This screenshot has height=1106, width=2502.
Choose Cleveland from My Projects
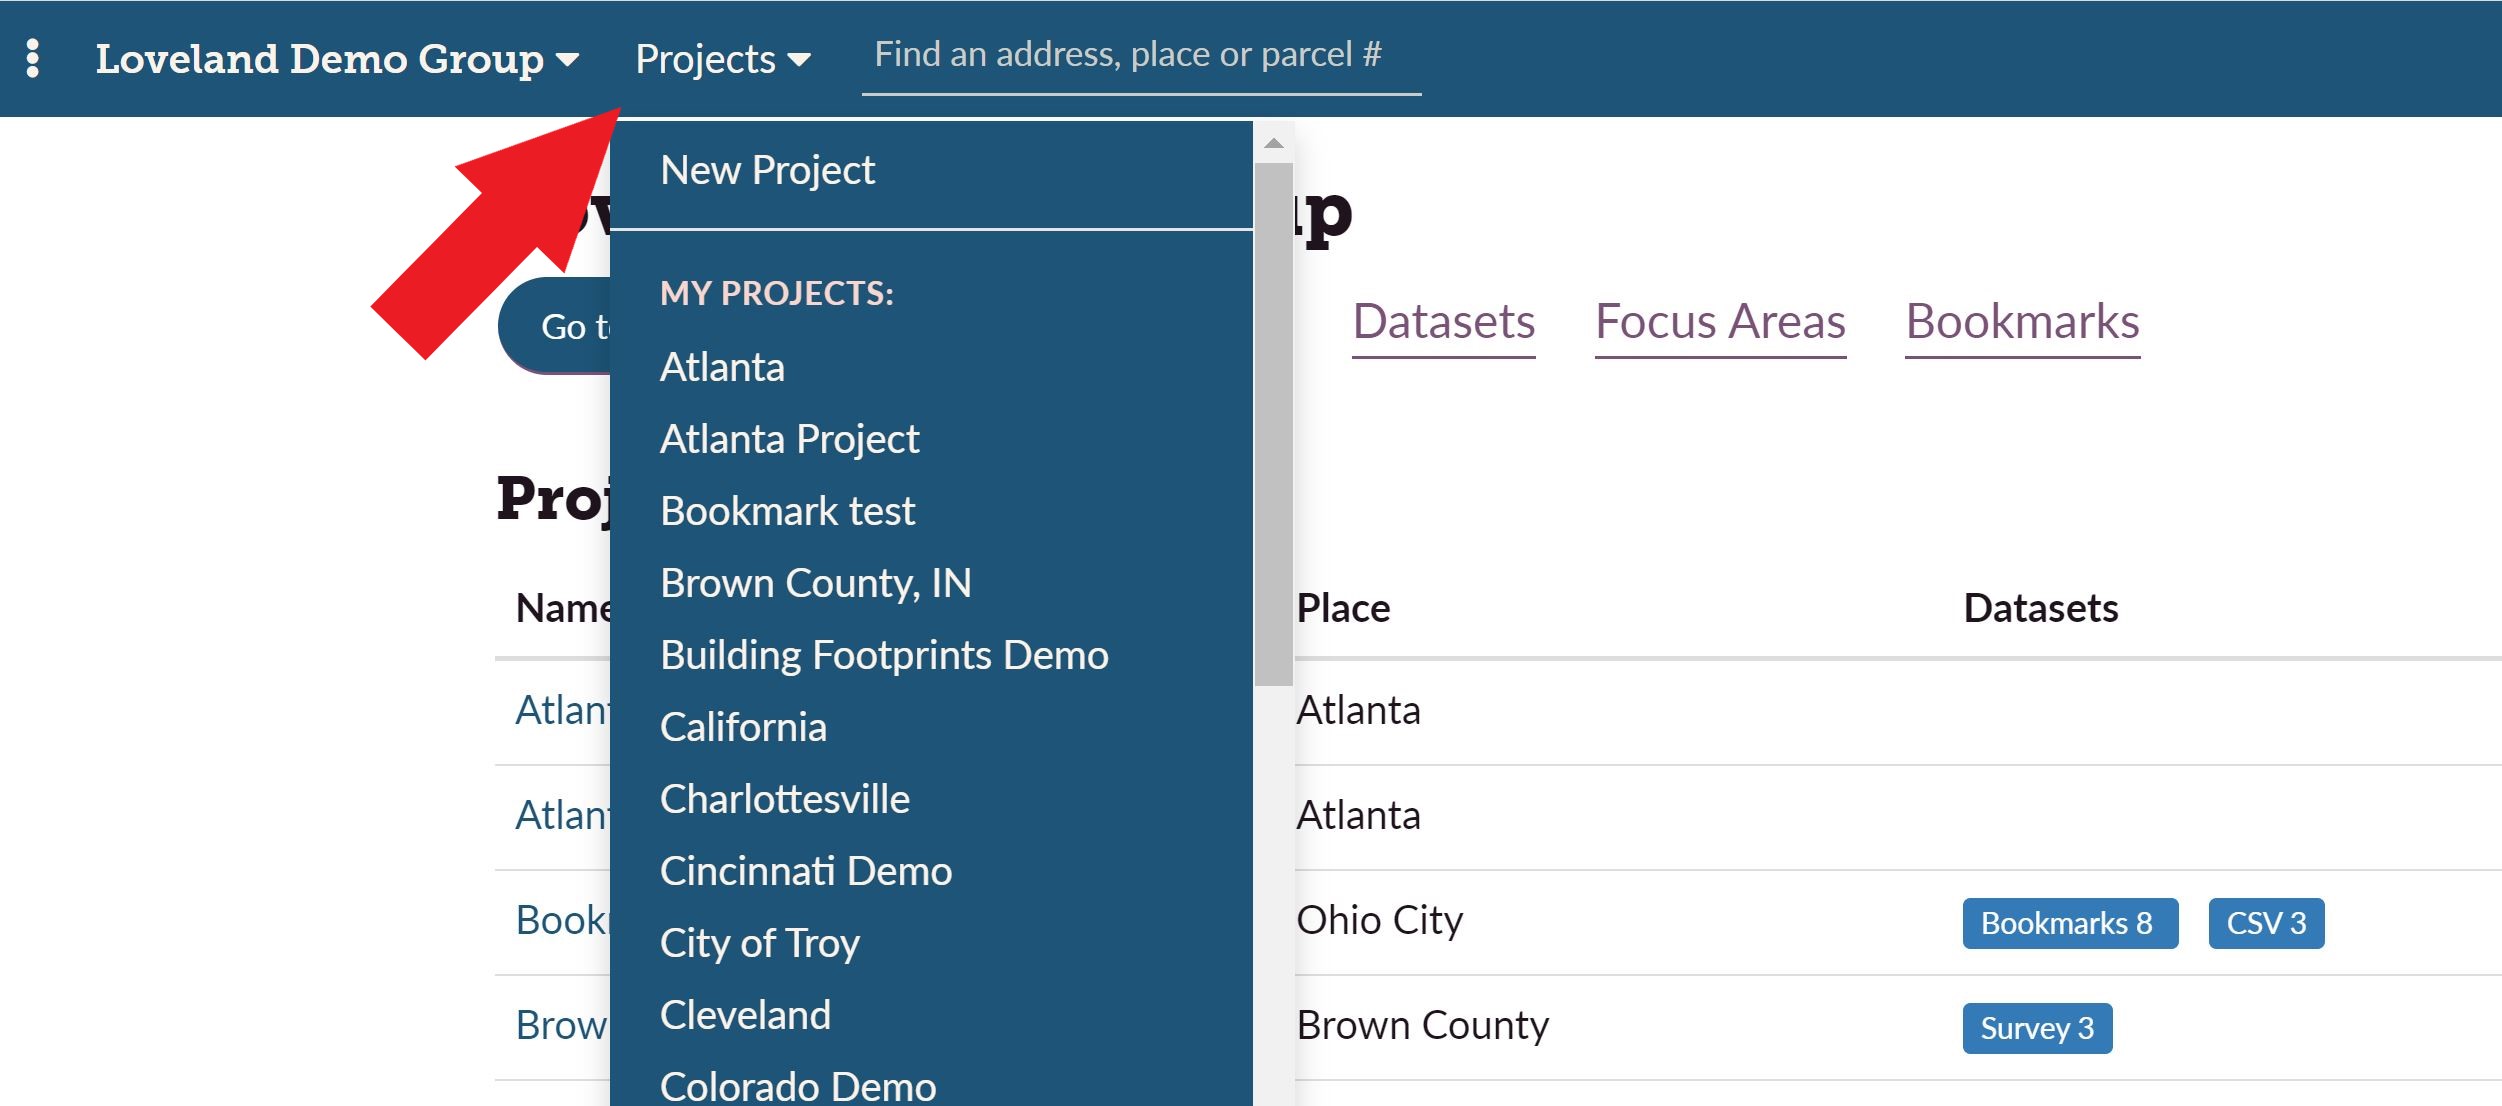(745, 1015)
